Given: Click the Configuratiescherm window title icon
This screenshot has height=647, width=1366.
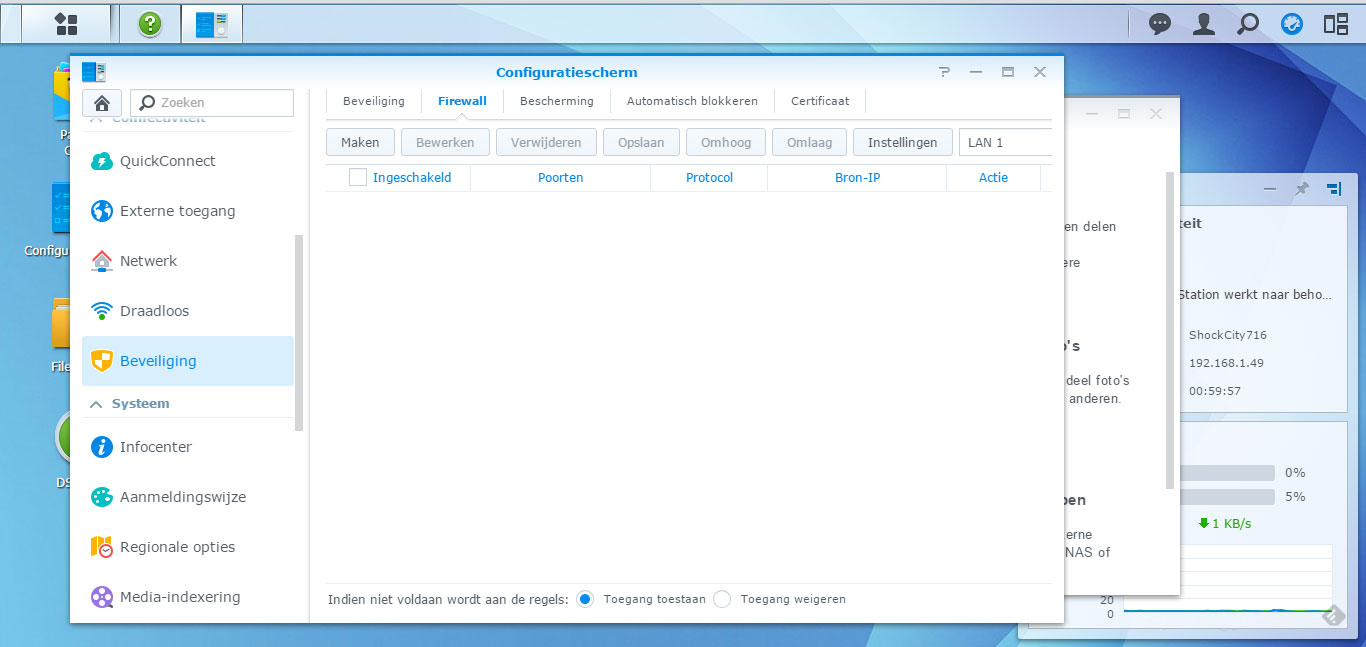Looking at the screenshot, I should (94, 72).
